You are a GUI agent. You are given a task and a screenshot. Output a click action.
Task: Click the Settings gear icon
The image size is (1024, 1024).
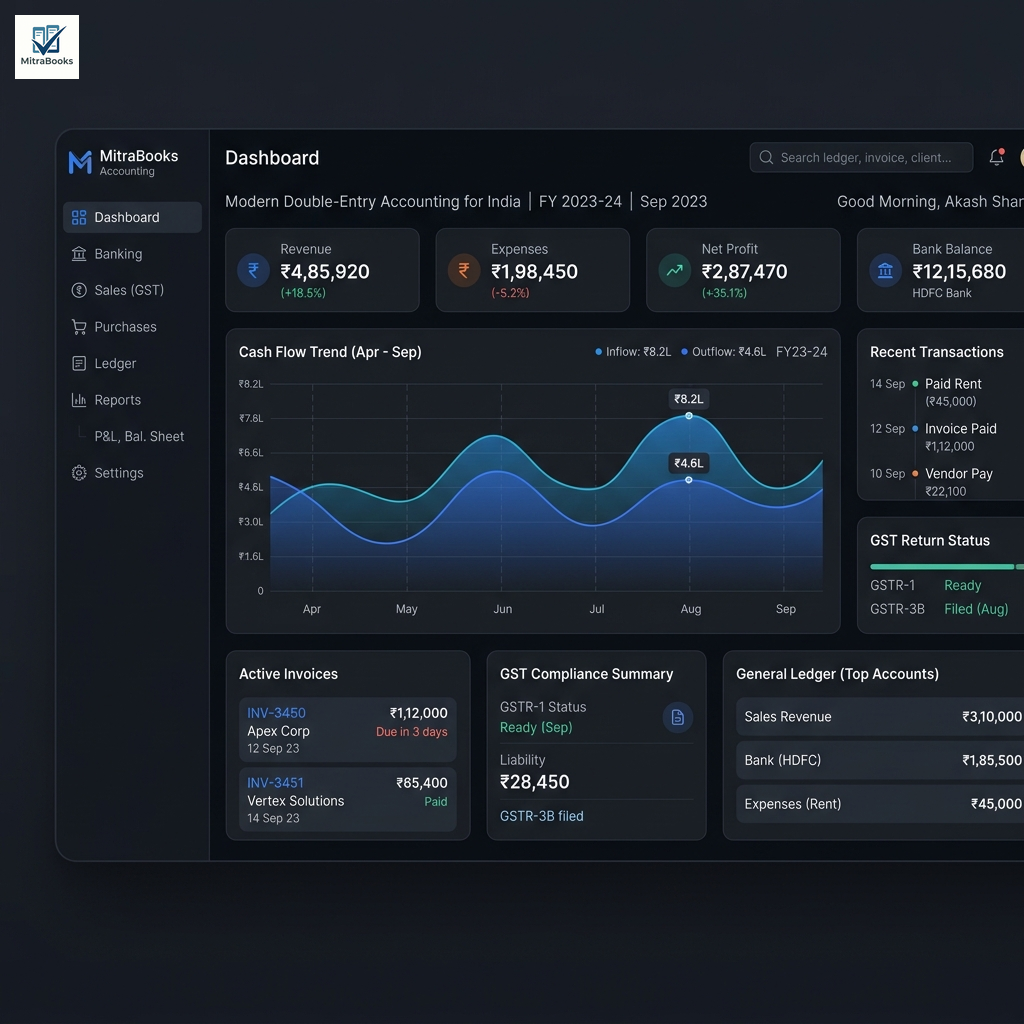(x=79, y=473)
